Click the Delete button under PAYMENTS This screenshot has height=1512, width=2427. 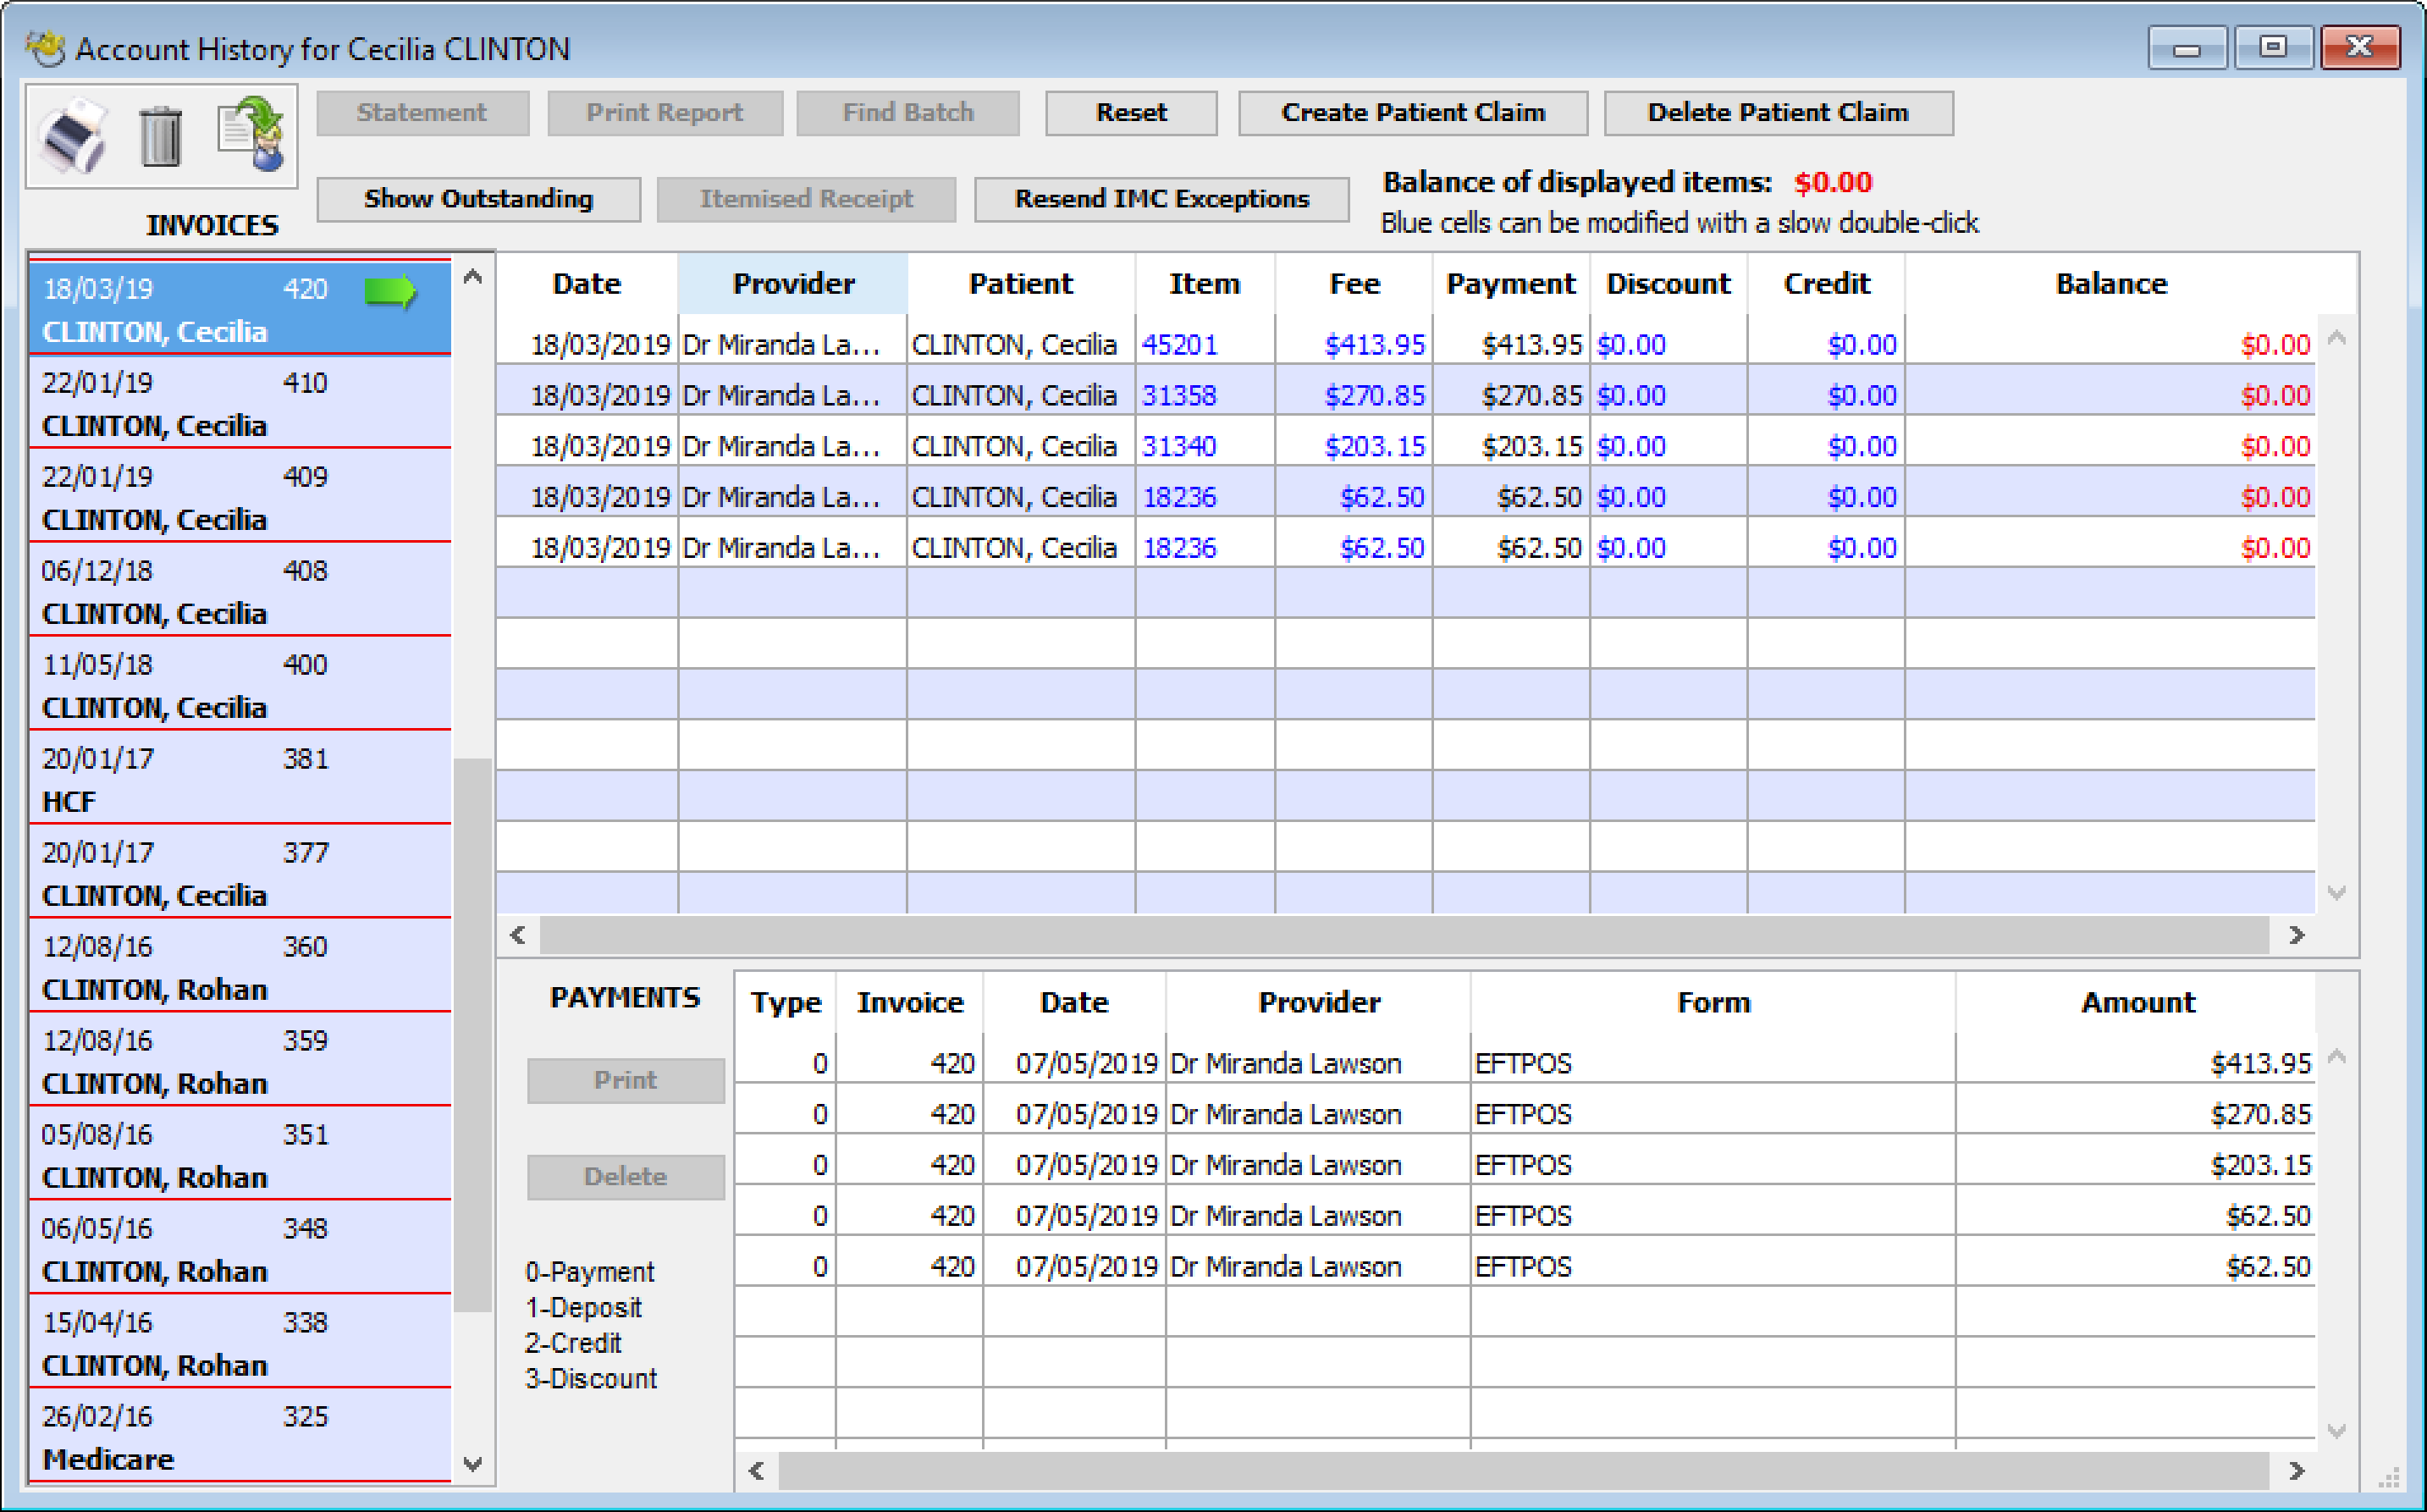[x=626, y=1176]
